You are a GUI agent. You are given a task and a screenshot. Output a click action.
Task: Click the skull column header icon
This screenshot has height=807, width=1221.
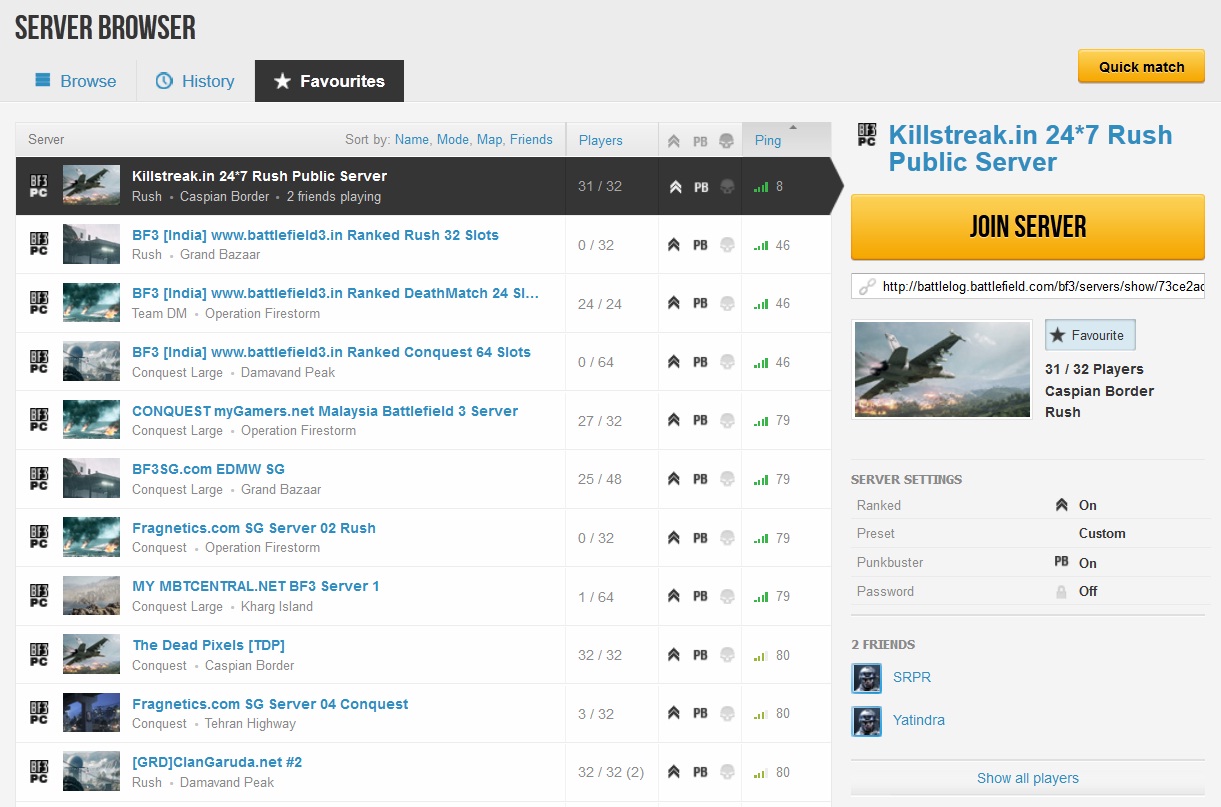pyautogui.click(x=727, y=141)
